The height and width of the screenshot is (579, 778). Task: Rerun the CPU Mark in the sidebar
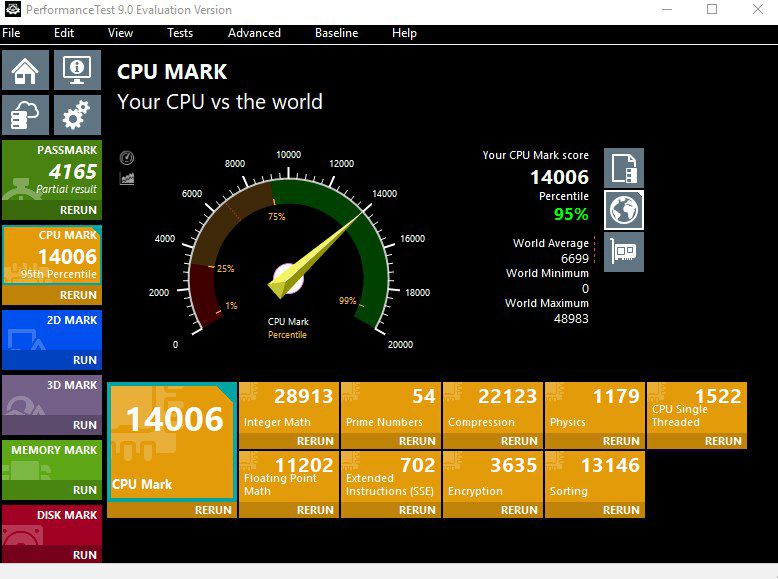[78, 295]
